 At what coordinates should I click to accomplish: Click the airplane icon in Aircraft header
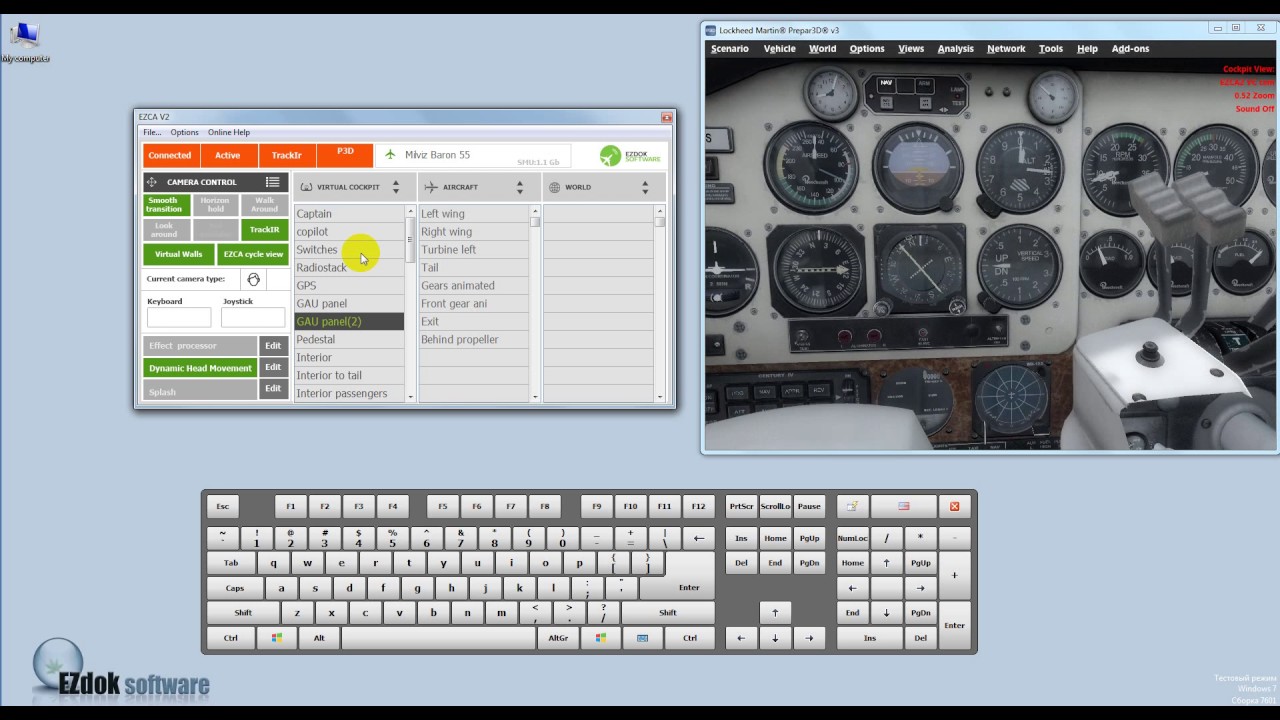[x=430, y=187]
